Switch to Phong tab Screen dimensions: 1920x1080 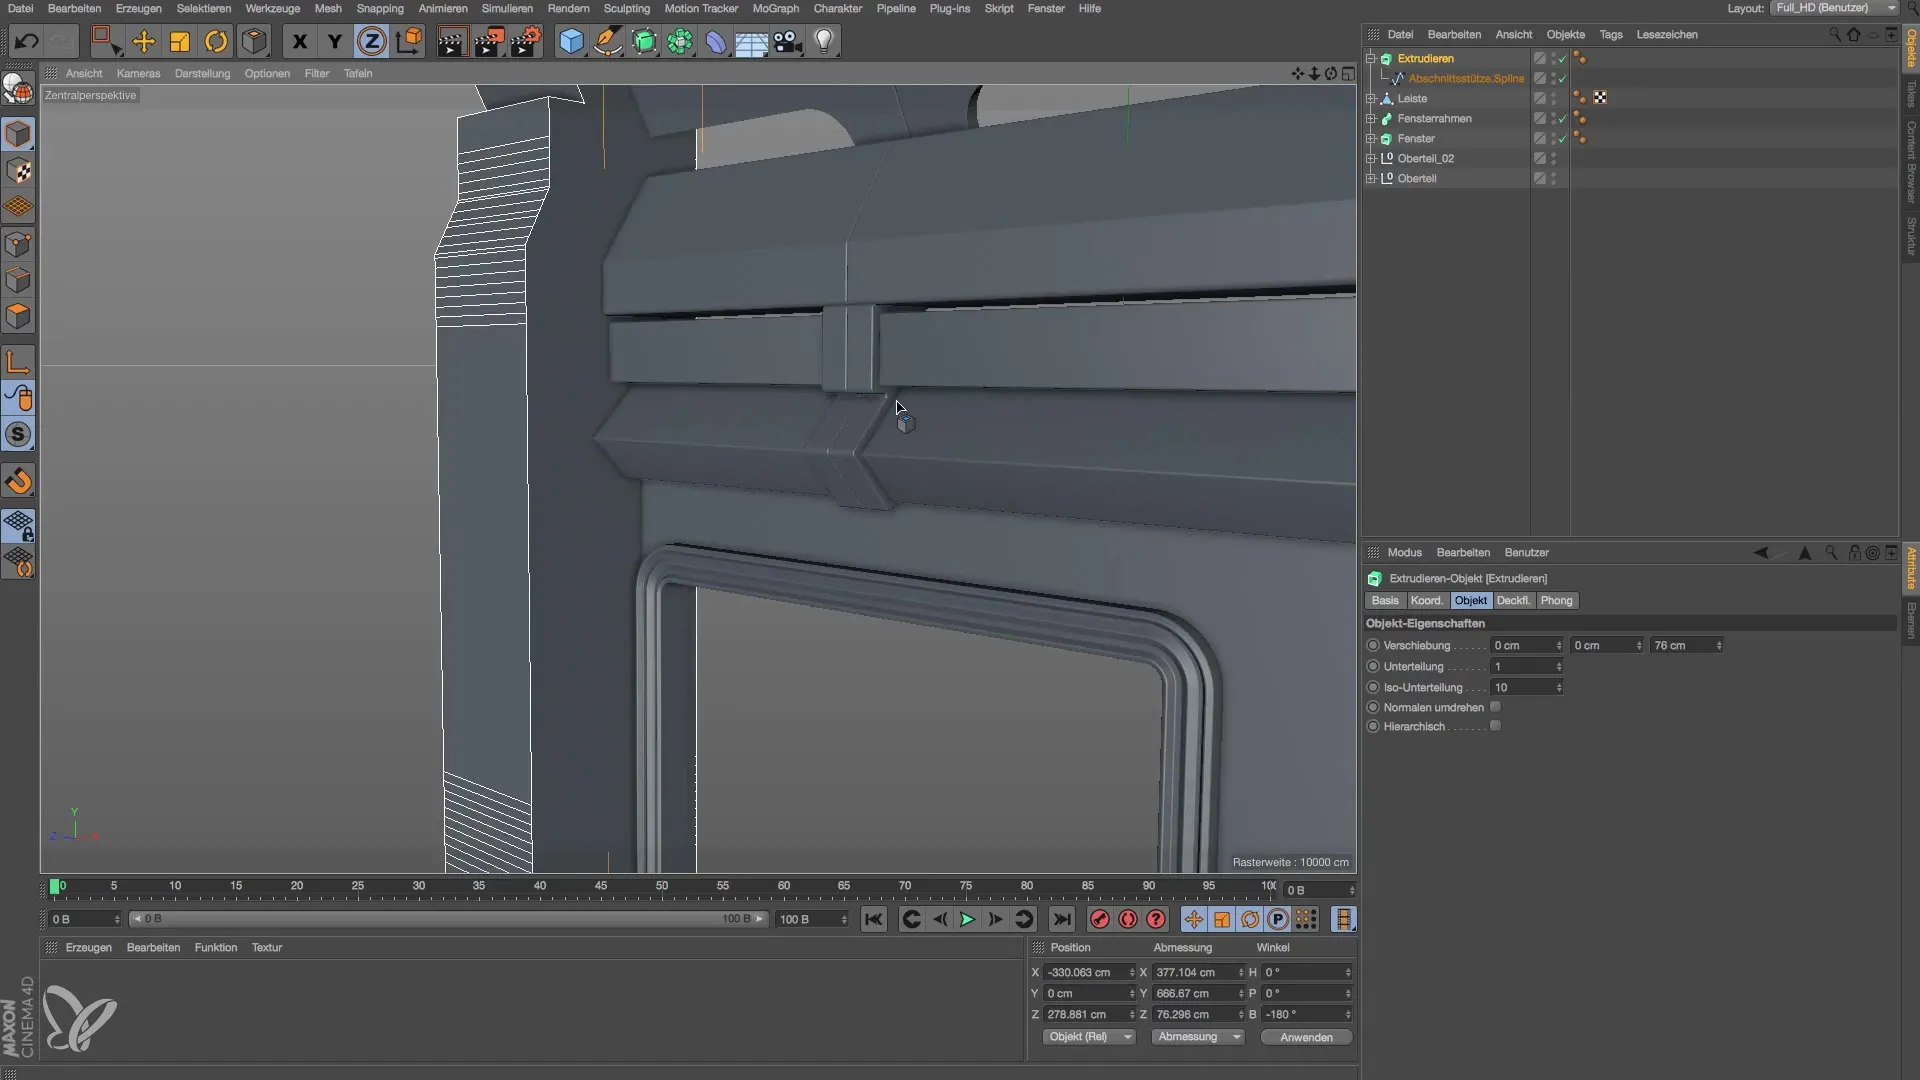(x=1556, y=600)
